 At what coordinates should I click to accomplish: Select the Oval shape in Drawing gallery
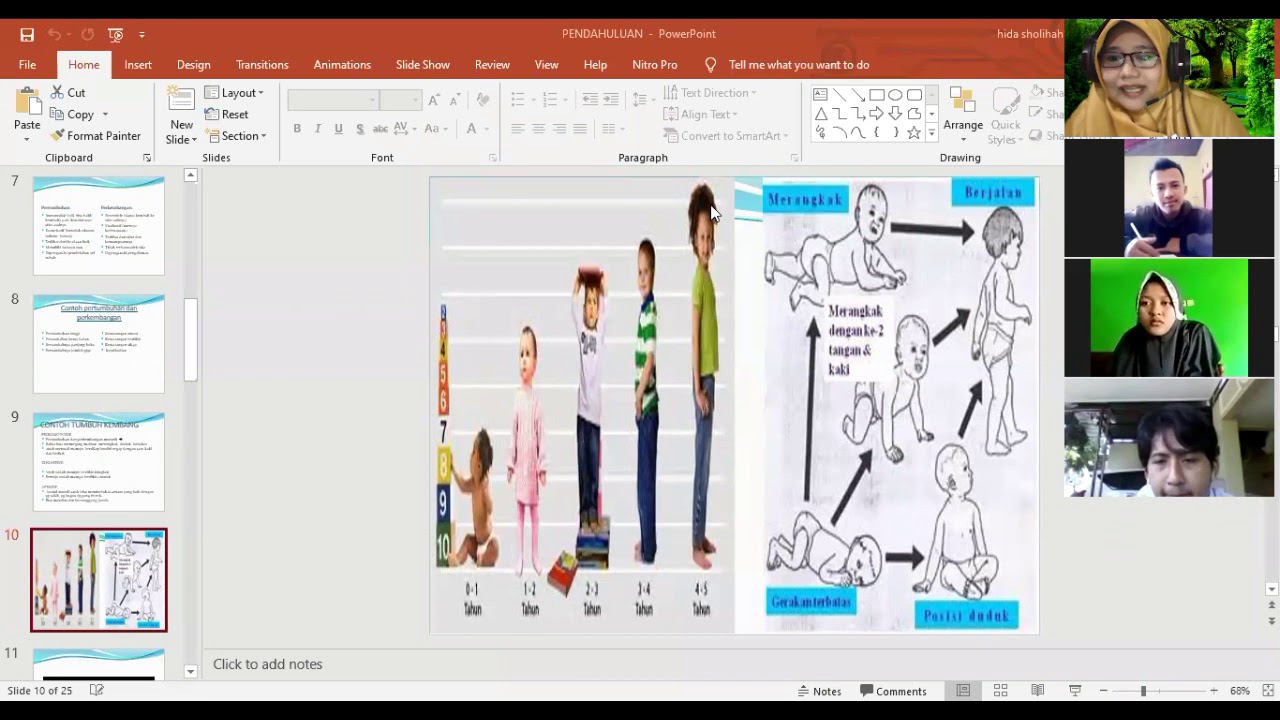pos(895,95)
